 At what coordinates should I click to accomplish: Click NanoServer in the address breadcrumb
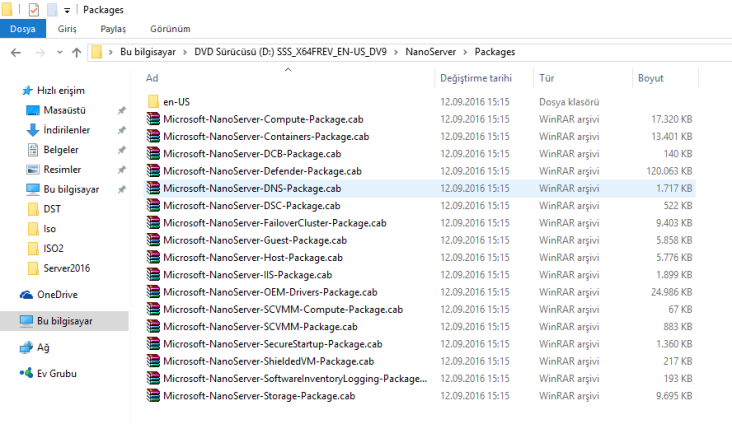(432, 52)
